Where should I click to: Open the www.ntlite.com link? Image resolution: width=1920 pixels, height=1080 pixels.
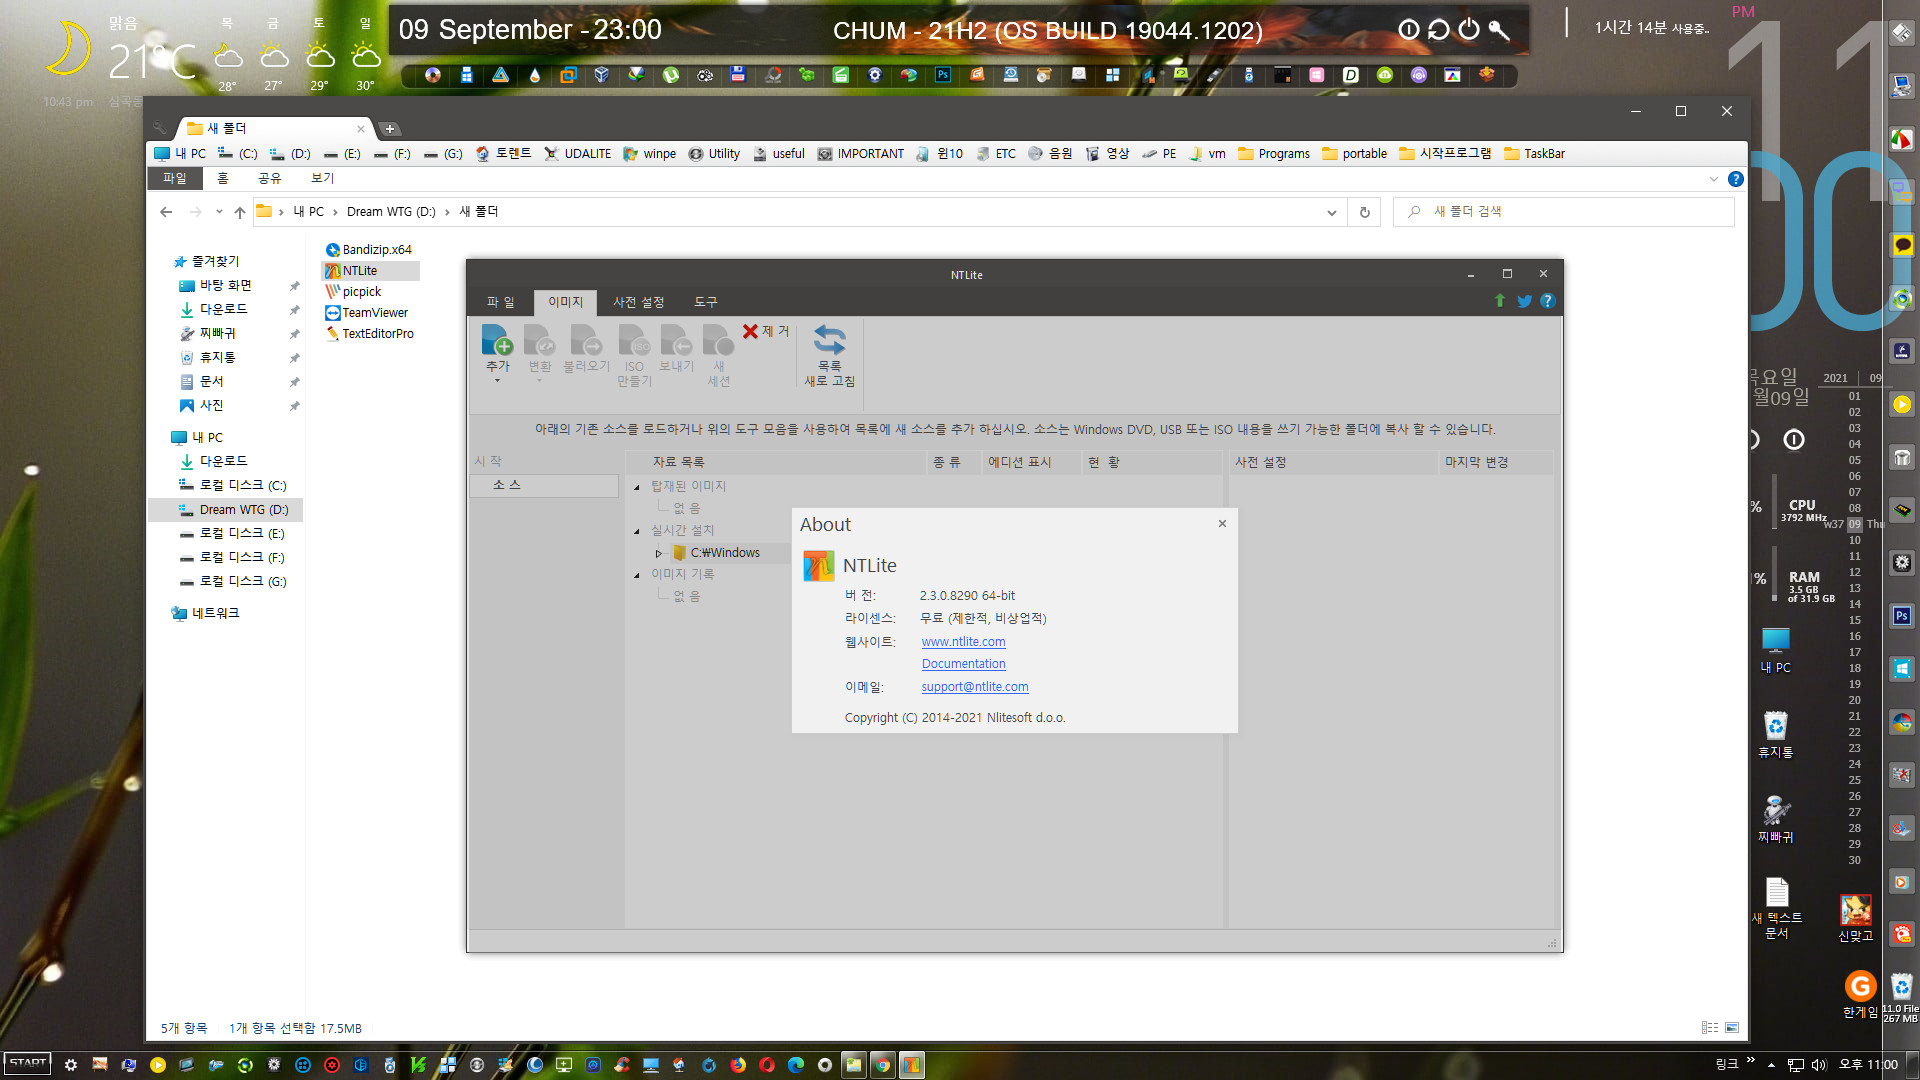pyautogui.click(x=963, y=642)
